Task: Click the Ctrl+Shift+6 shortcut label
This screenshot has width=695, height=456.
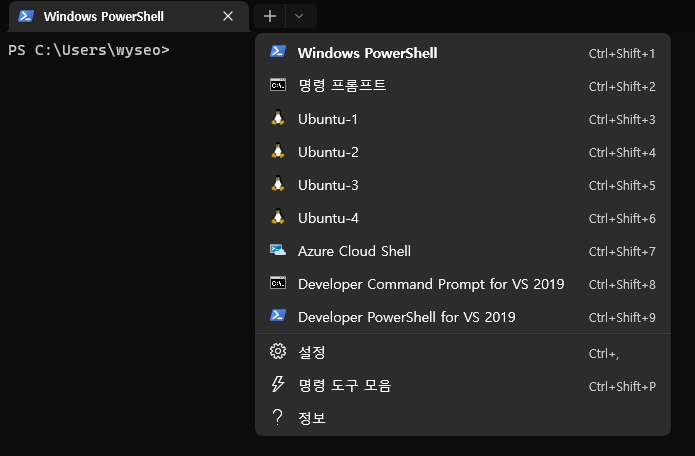Action: [x=622, y=218]
